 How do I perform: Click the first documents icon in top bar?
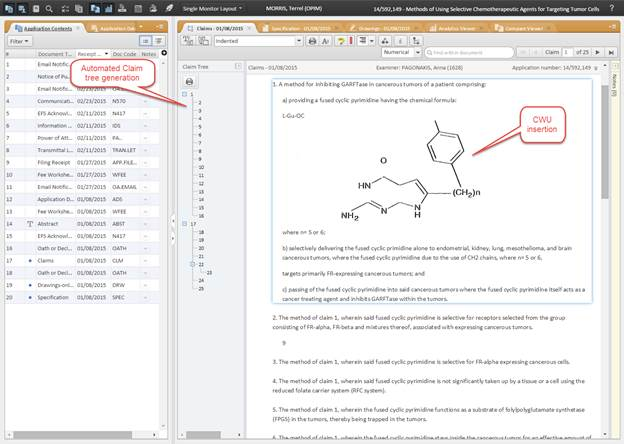coord(9,8)
